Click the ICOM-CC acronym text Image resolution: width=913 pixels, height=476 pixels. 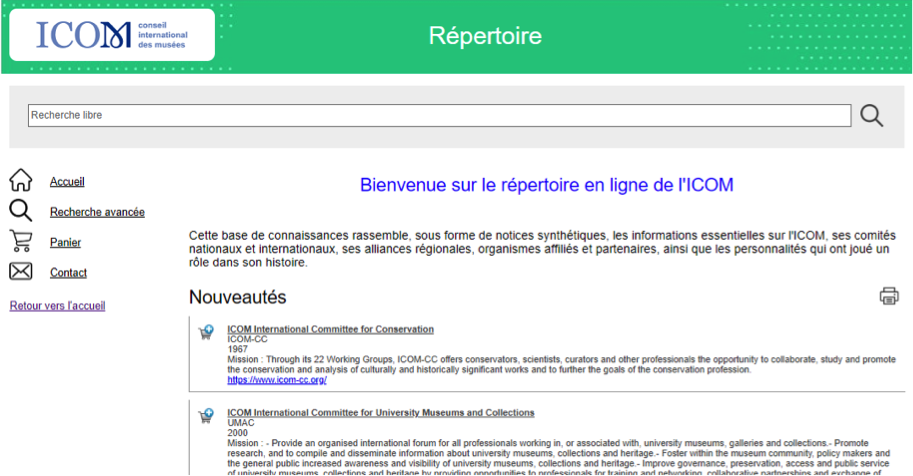click(247, 339)
